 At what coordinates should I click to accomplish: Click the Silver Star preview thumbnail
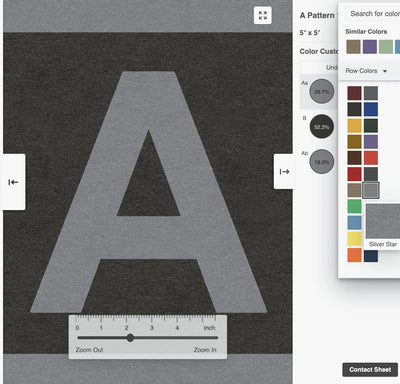pos(383,221)
